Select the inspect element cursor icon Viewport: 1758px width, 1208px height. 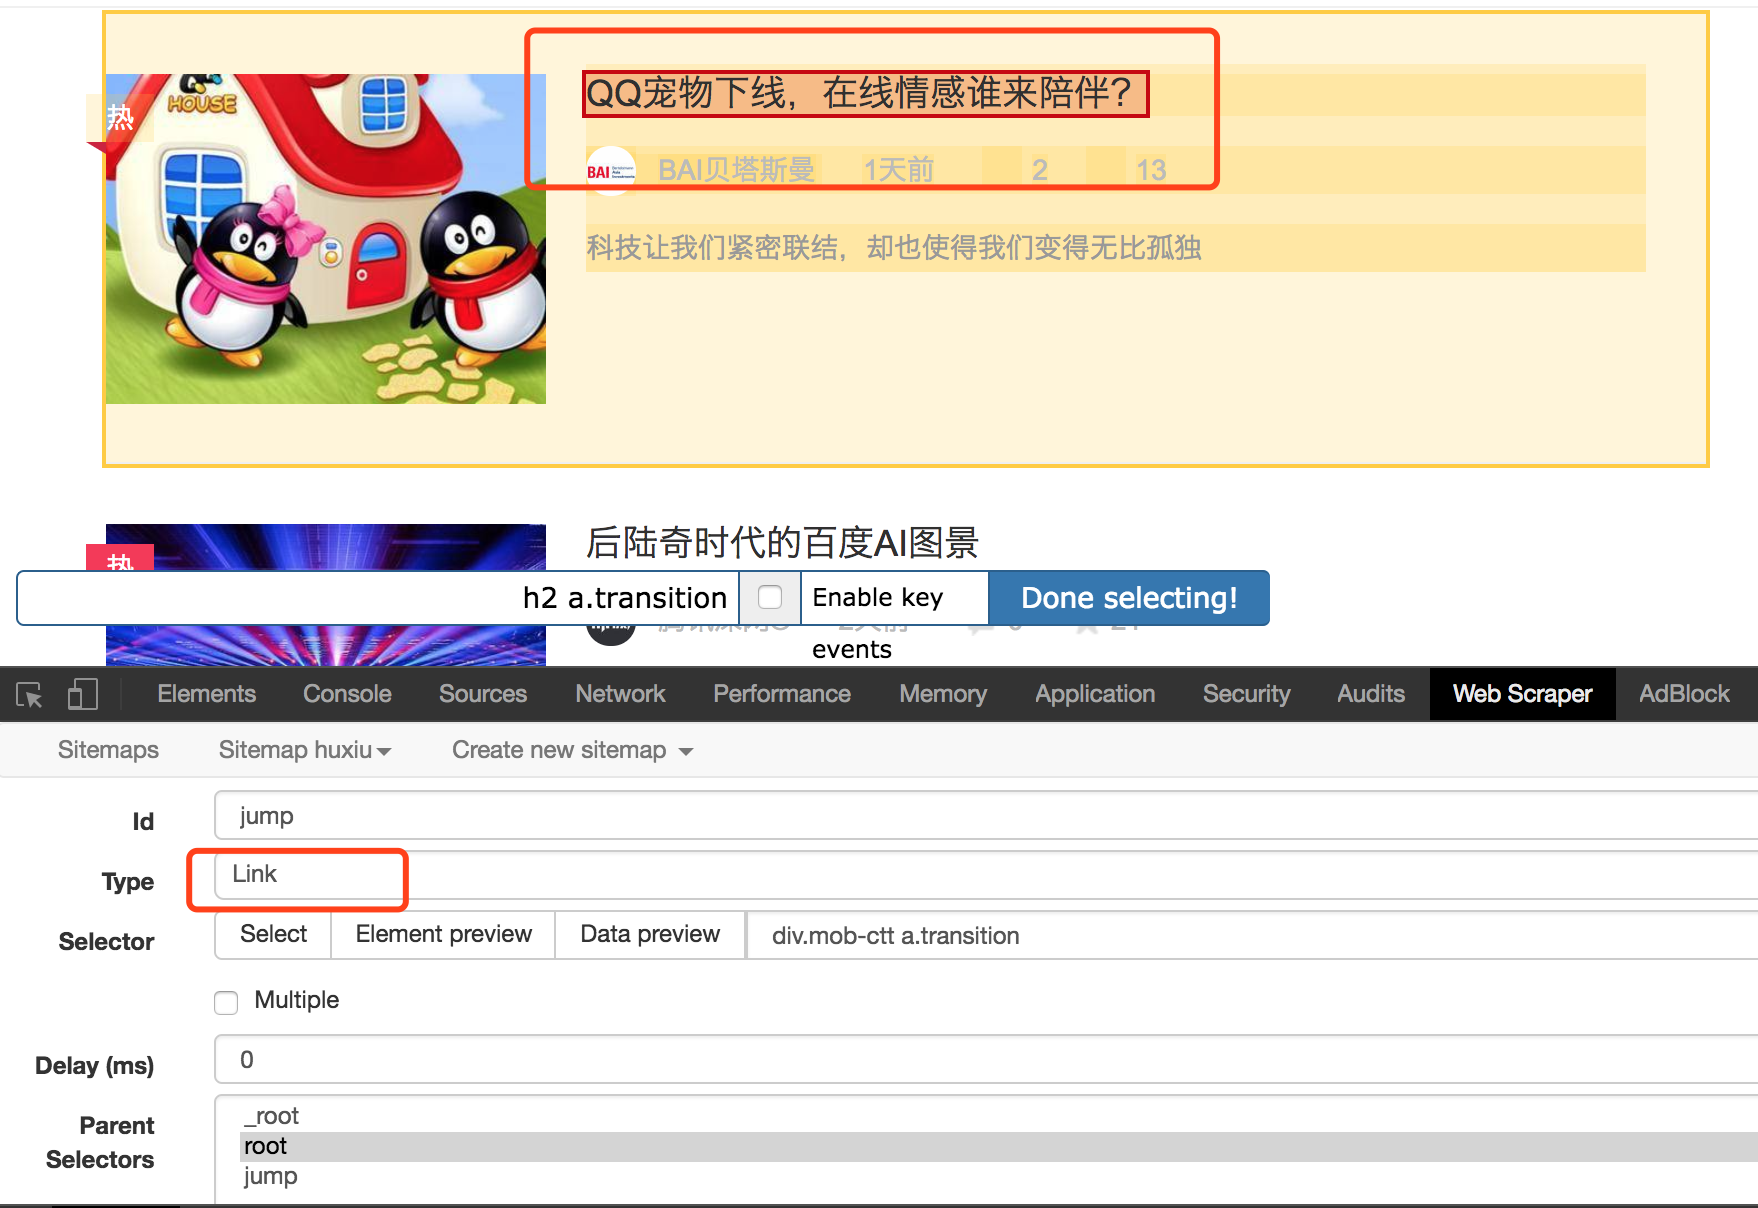30,694
